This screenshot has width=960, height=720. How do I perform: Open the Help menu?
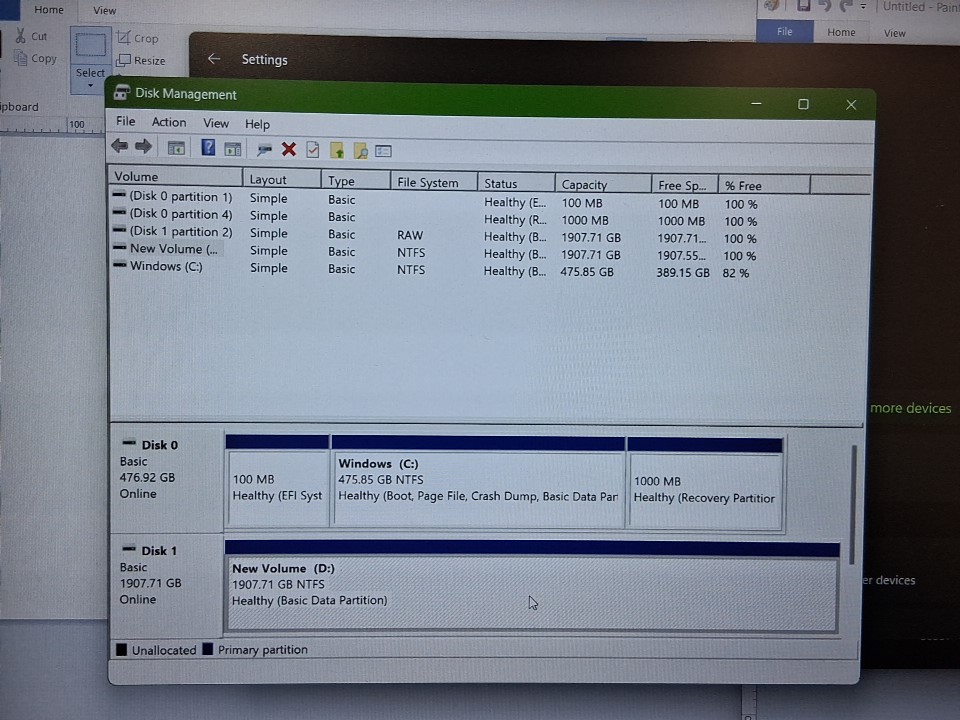(257, 124)
